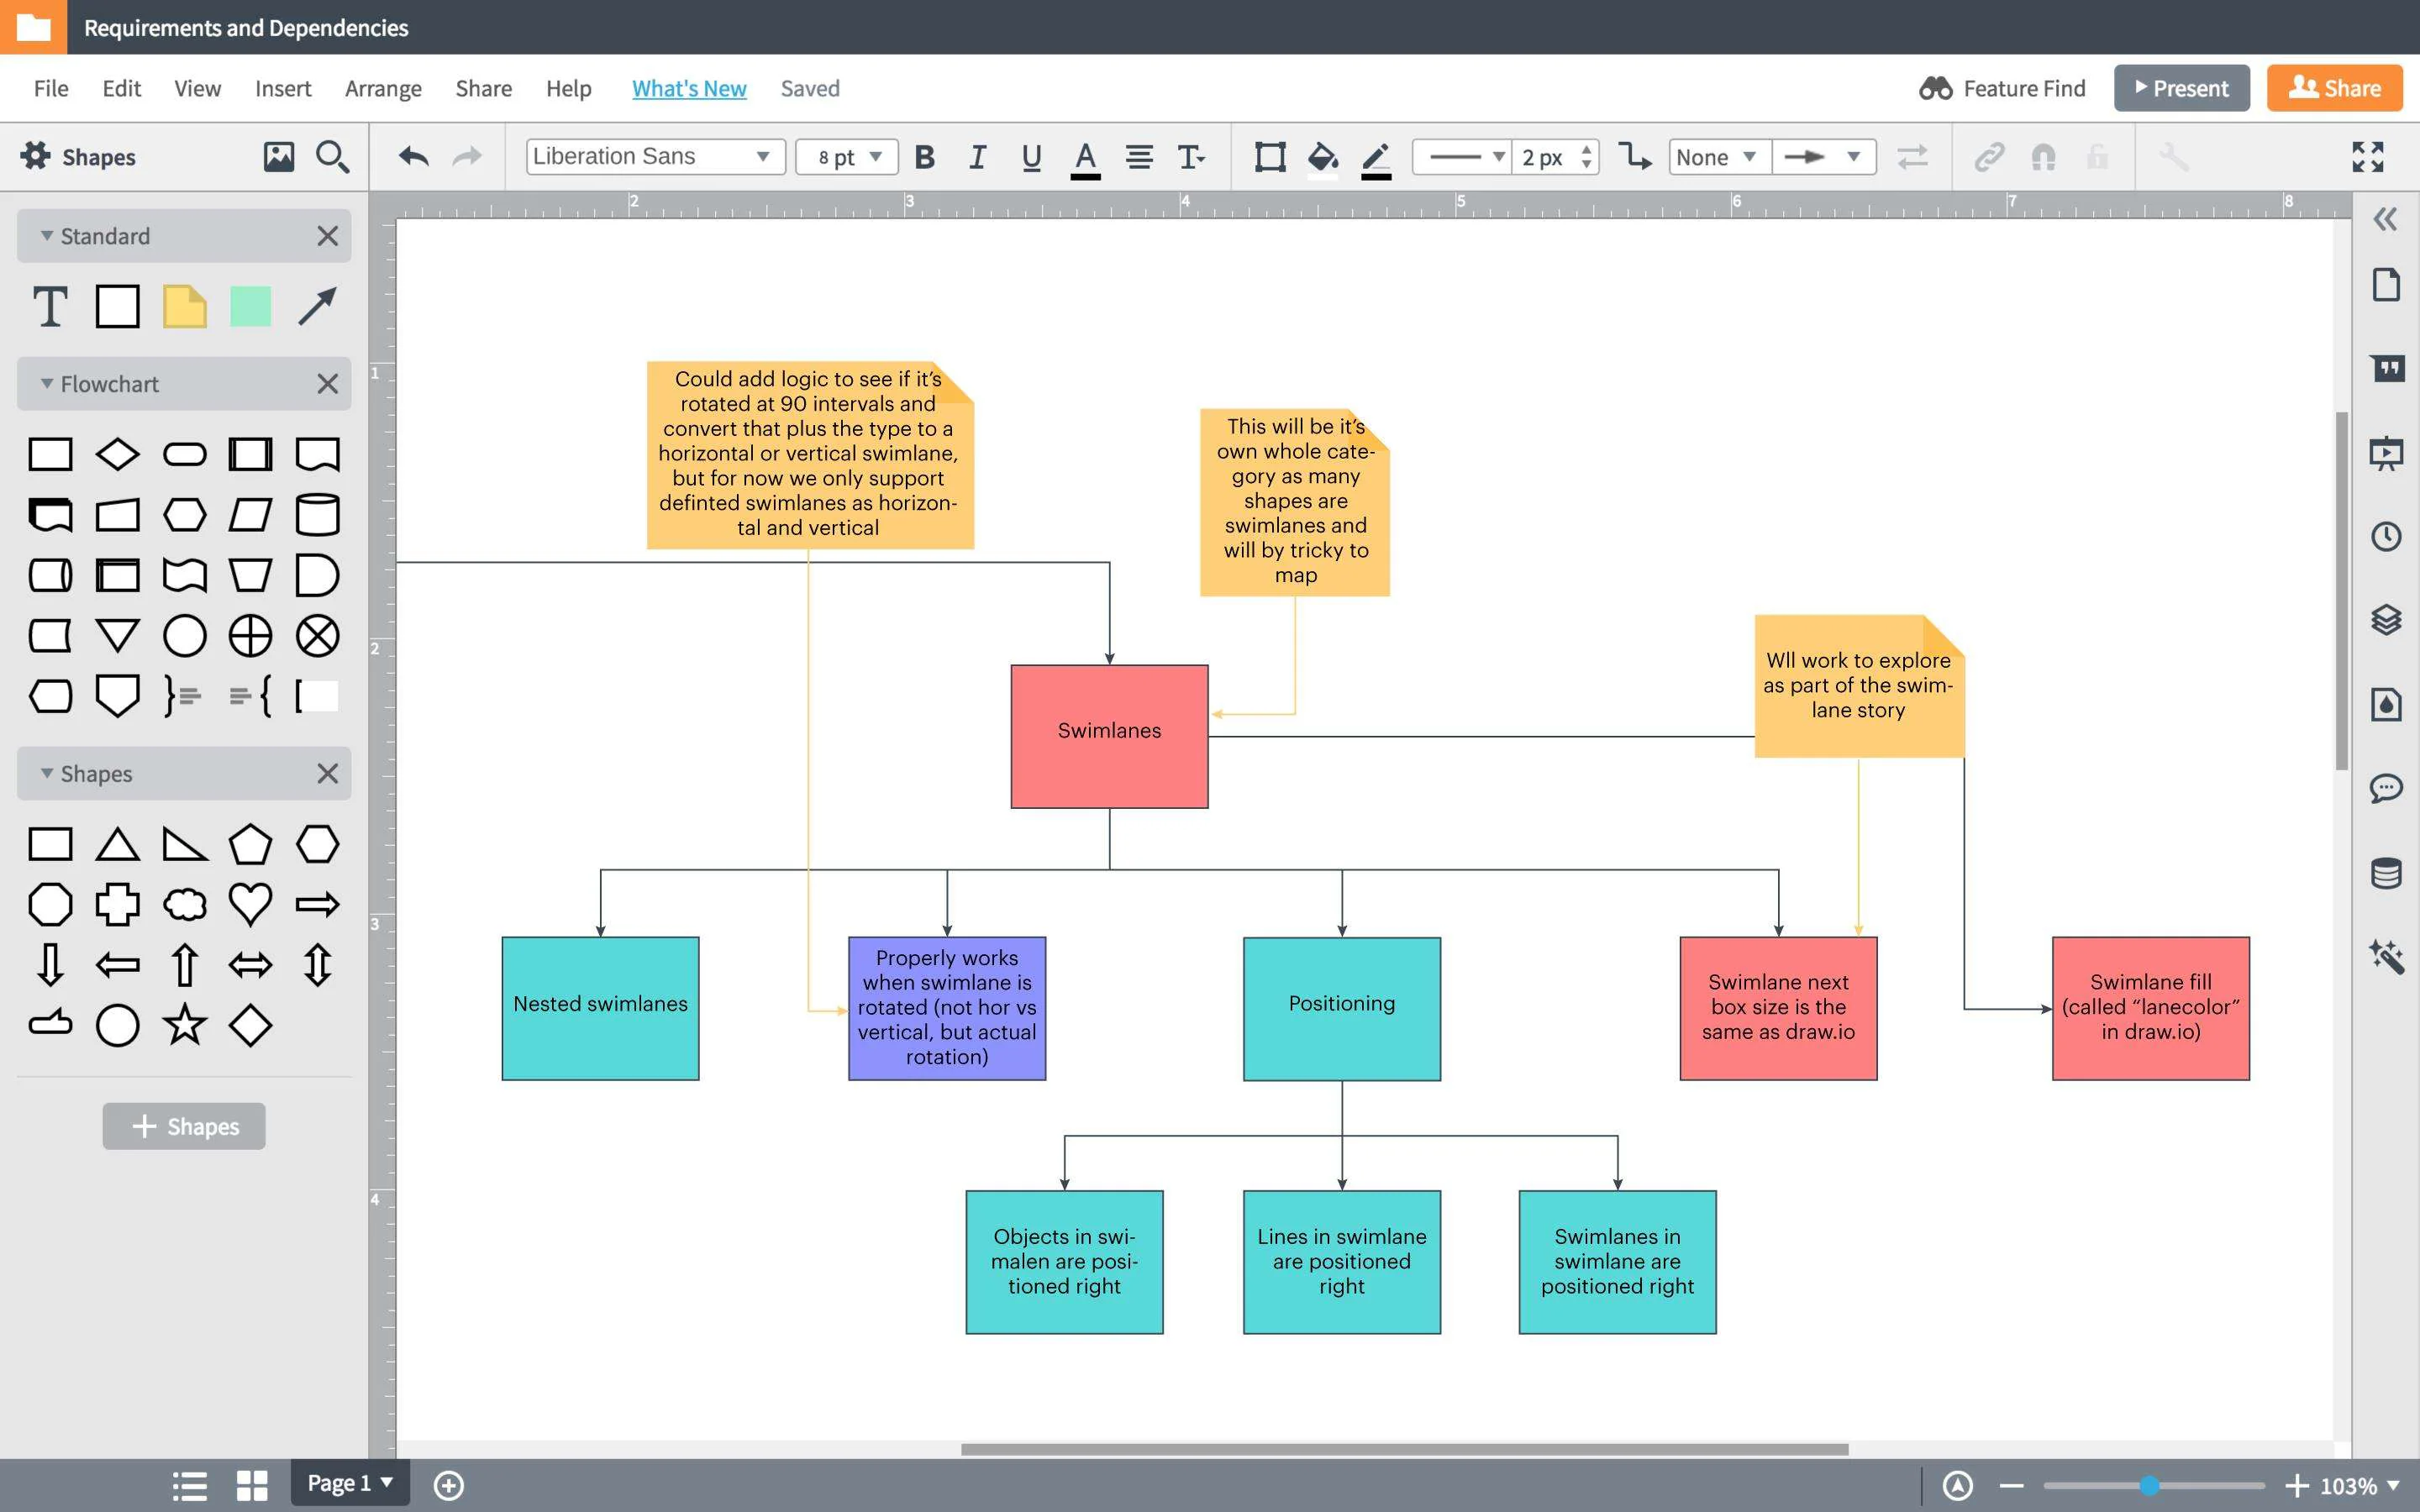Toggle underline text formatting

[1031, 157]
